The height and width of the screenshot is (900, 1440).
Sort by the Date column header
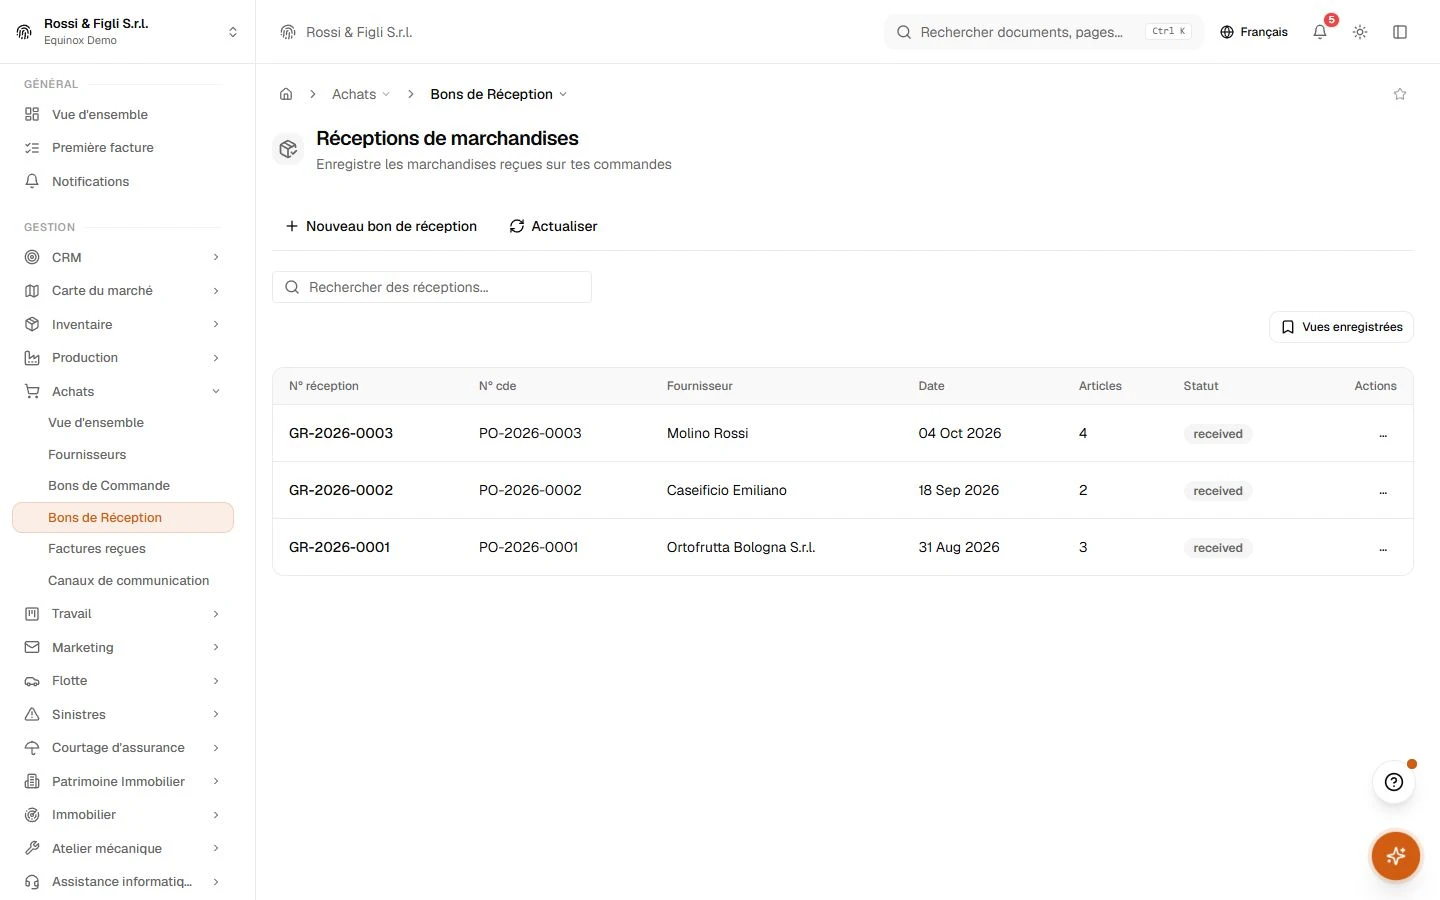[931, 386]
